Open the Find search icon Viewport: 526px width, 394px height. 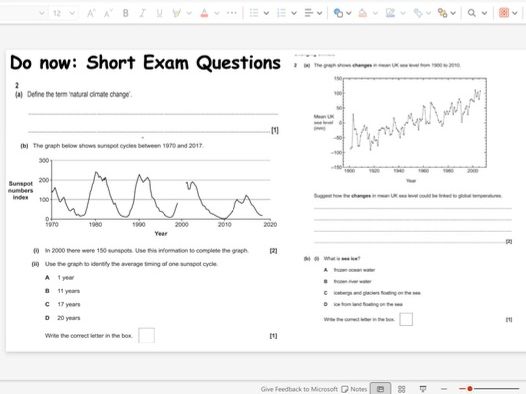(x=472, y=13)
